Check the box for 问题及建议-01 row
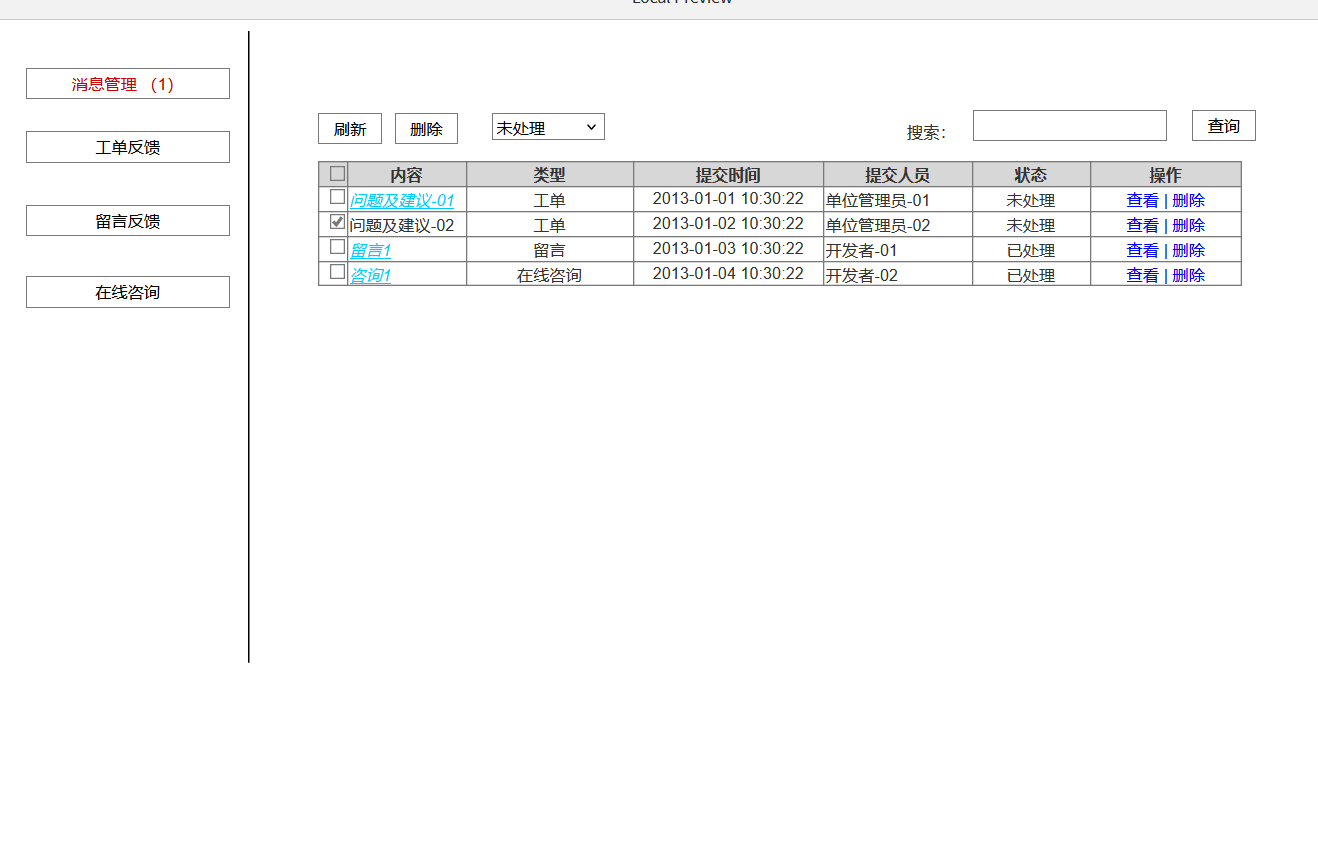 pos(337,197)
